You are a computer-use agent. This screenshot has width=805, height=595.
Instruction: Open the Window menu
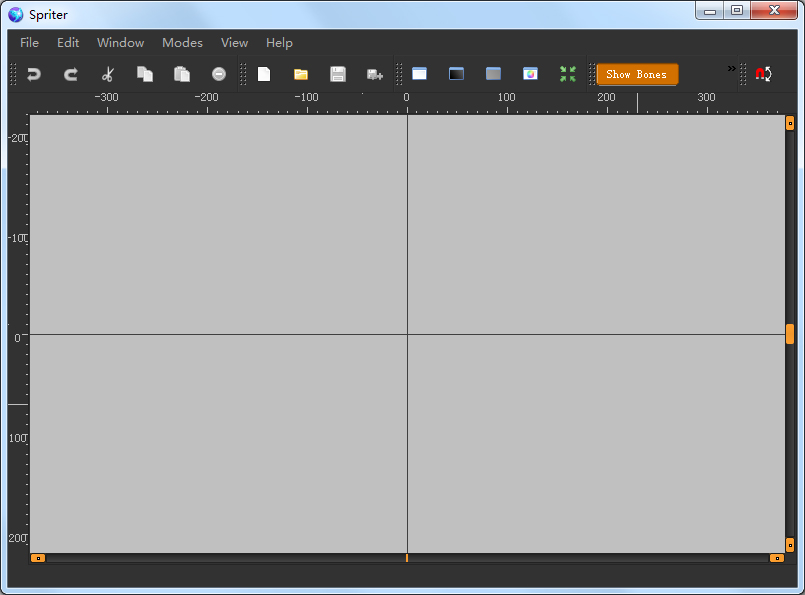[x=120, y=43]
